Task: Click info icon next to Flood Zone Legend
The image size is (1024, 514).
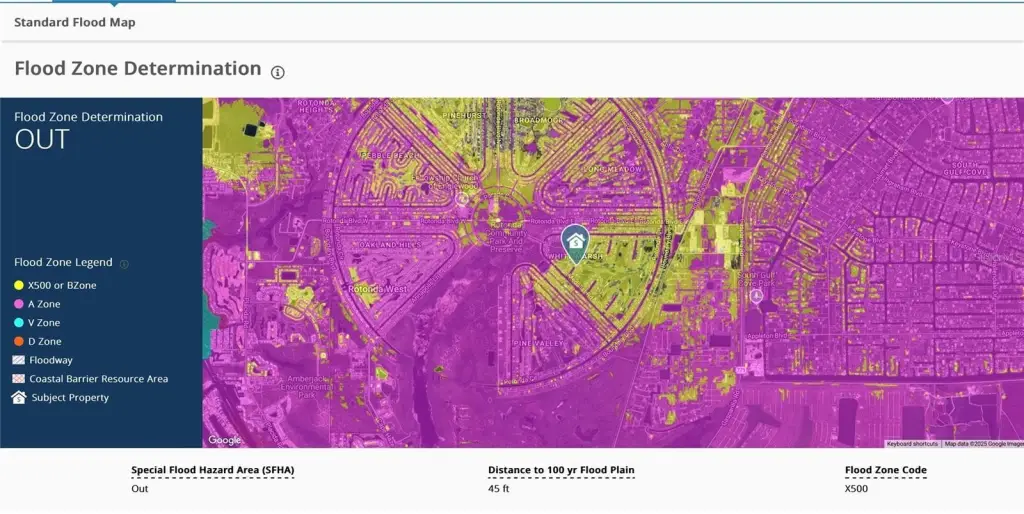Action: [x=124, y=264]
